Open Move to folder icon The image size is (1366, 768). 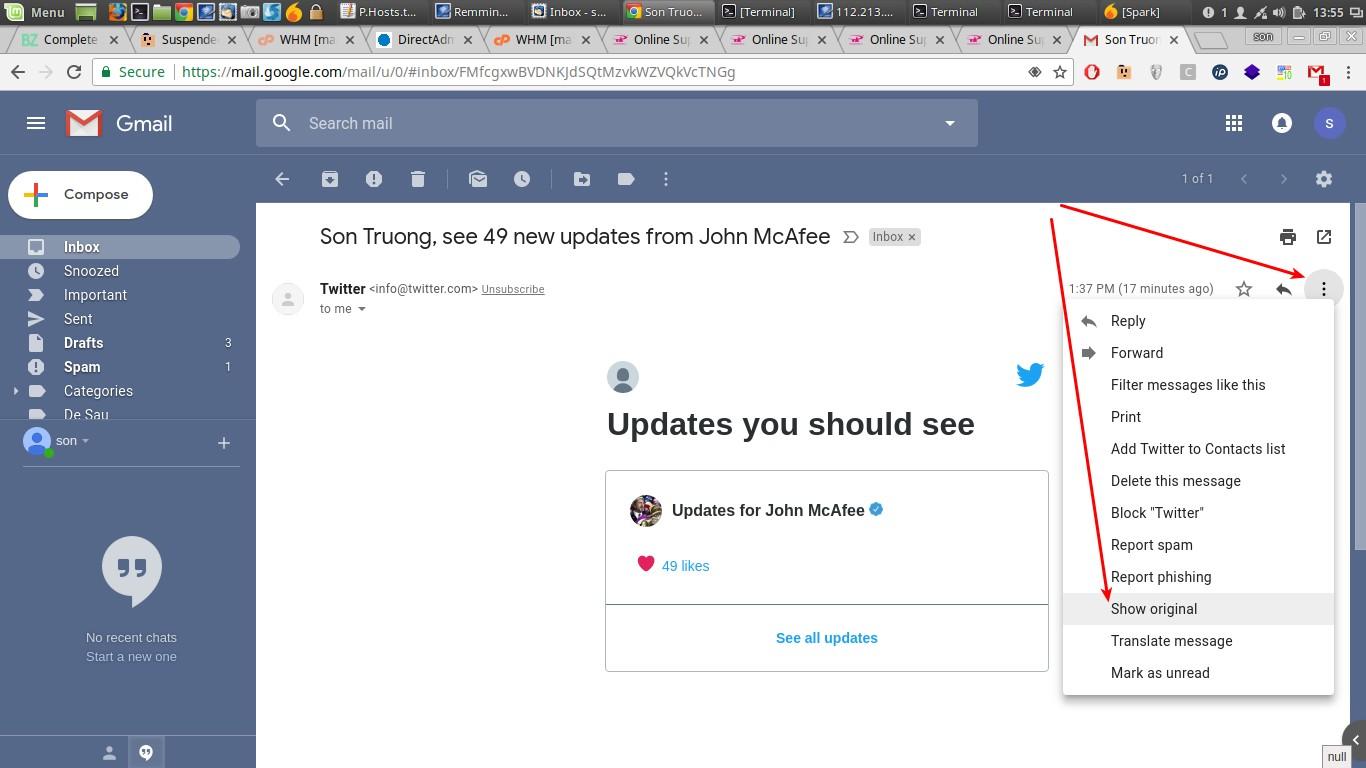[x=582, y=179]
